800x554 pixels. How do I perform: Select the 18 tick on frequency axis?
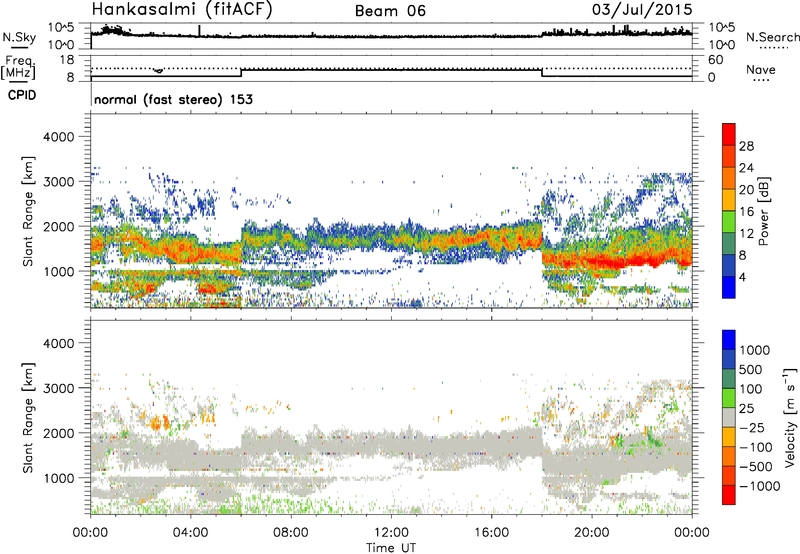coord(67,60)
